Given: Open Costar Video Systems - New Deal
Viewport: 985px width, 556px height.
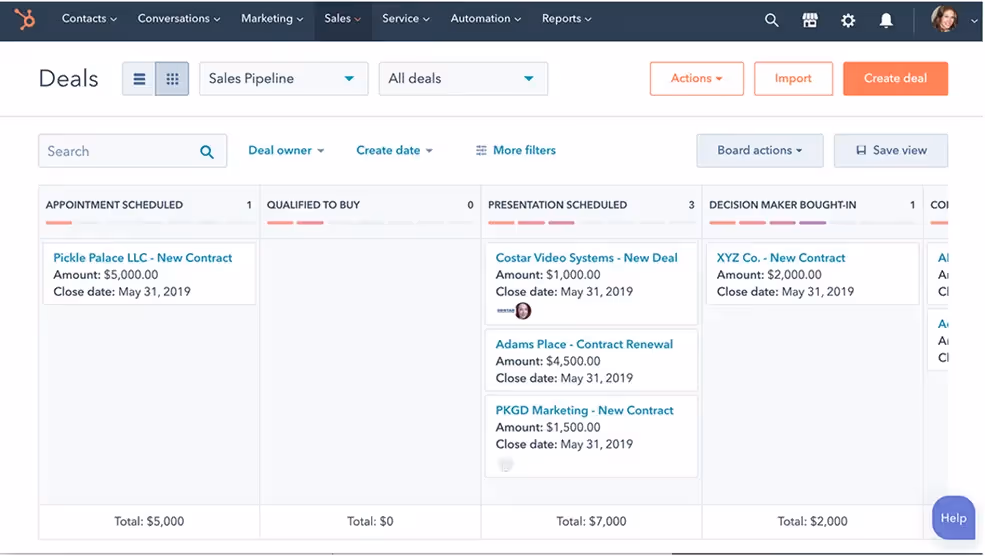Looking at the screenshot, I should pos(587,258).
